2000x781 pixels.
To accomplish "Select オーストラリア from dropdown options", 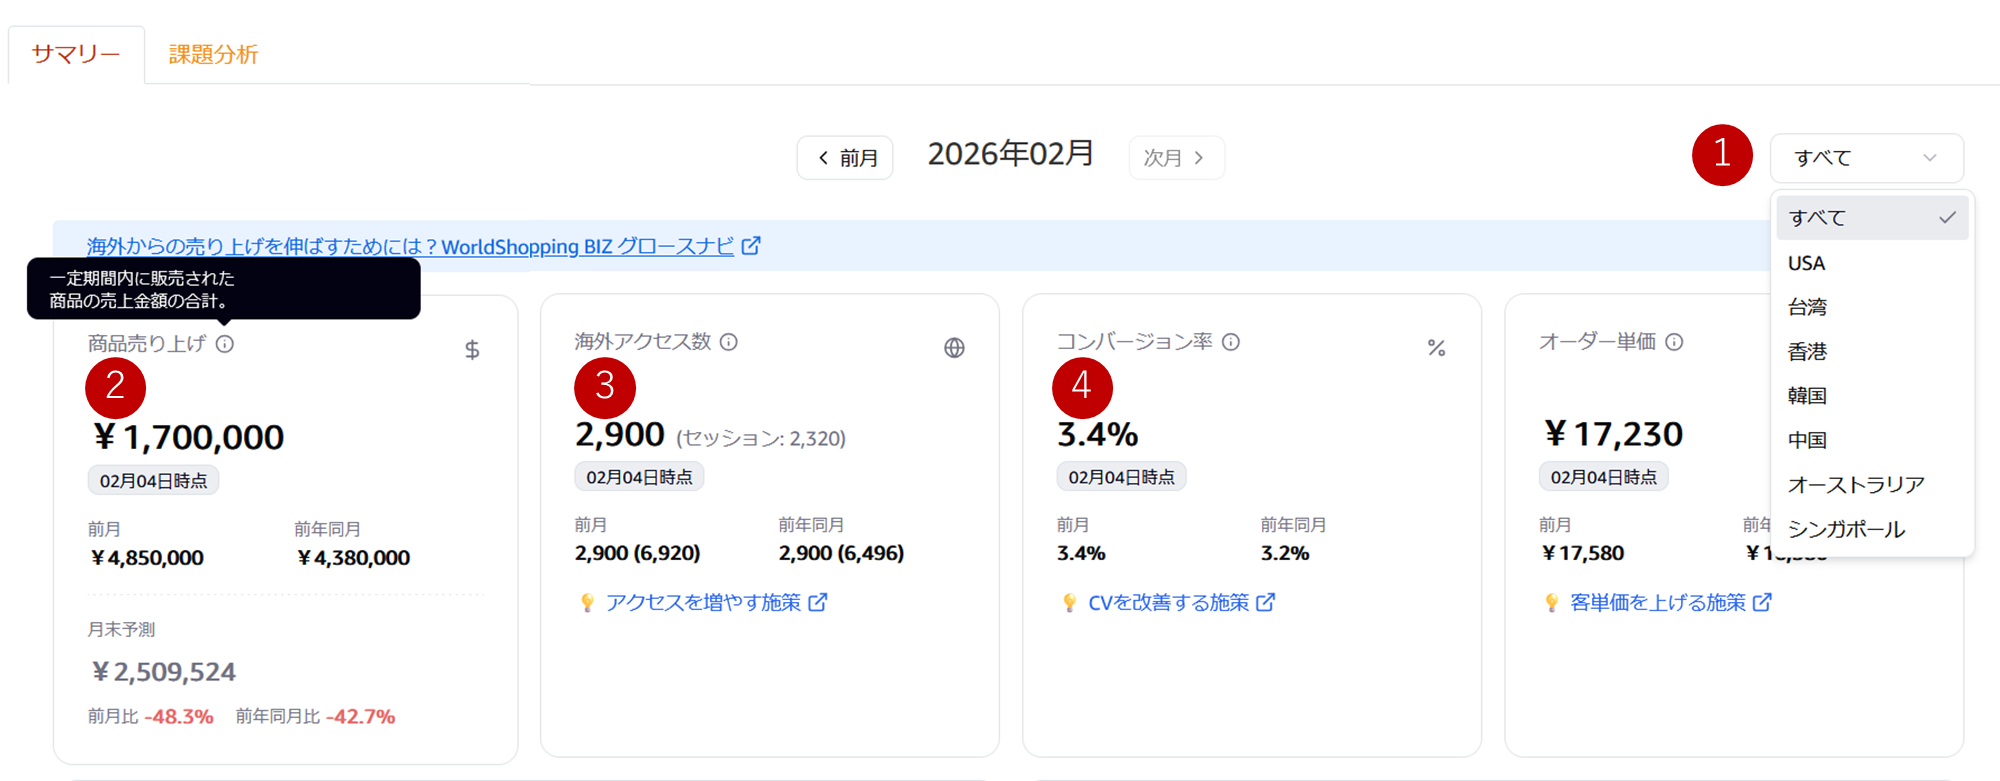I will click(x=1856, y=485).
